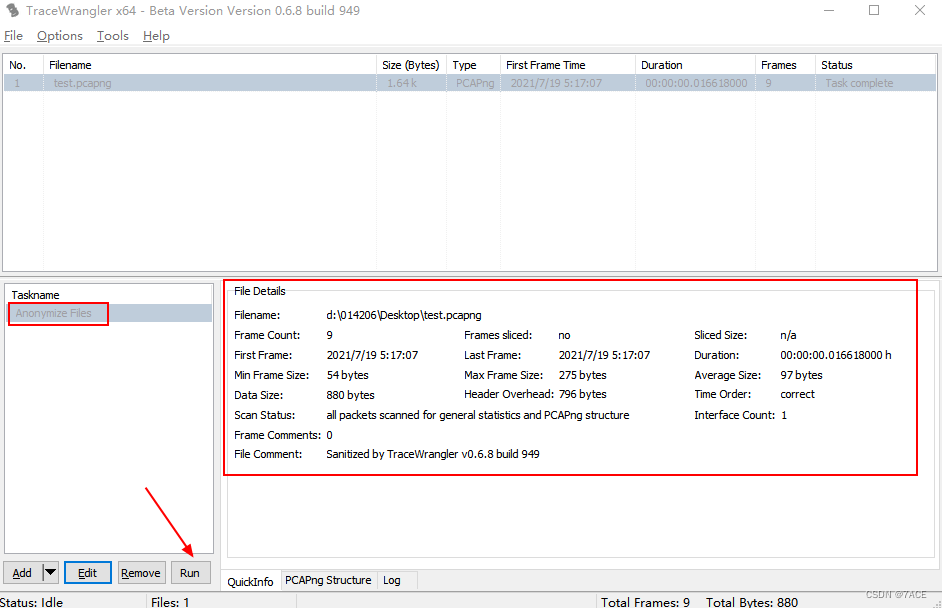Switch to the Log tab
The width and height of the screenshot is (942, 608).
point(392,580)
